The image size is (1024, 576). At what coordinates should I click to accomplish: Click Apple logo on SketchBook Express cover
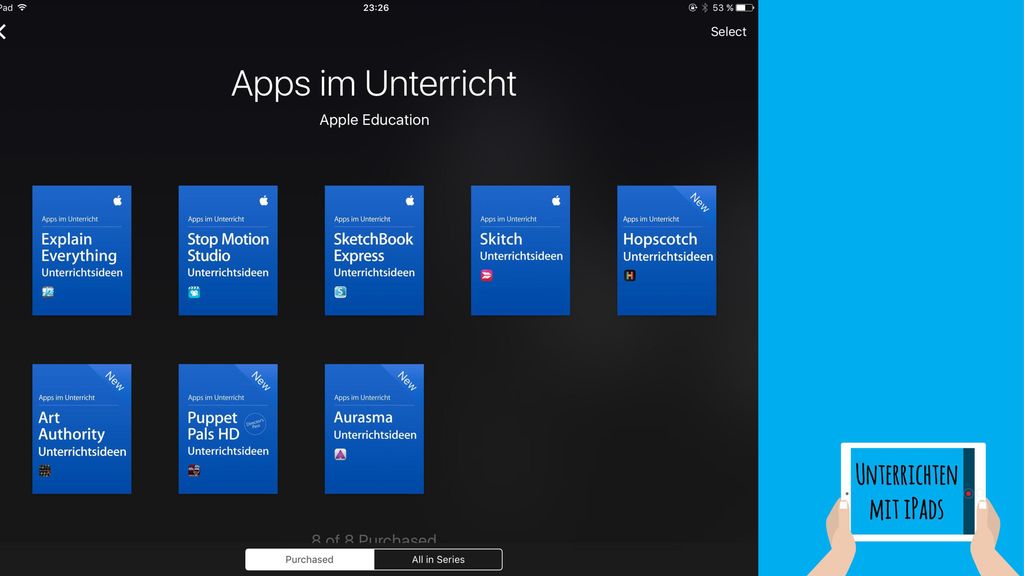(x=410, y=200)
